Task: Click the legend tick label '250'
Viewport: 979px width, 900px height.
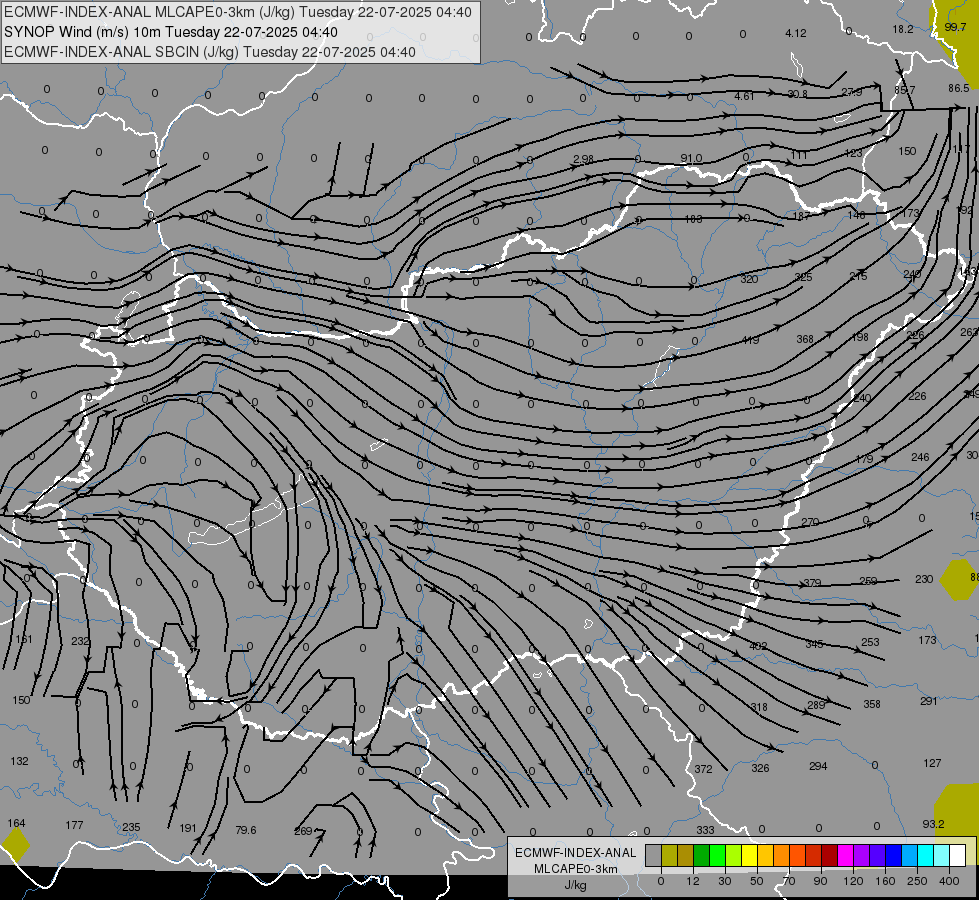Action: coord(917,881)
